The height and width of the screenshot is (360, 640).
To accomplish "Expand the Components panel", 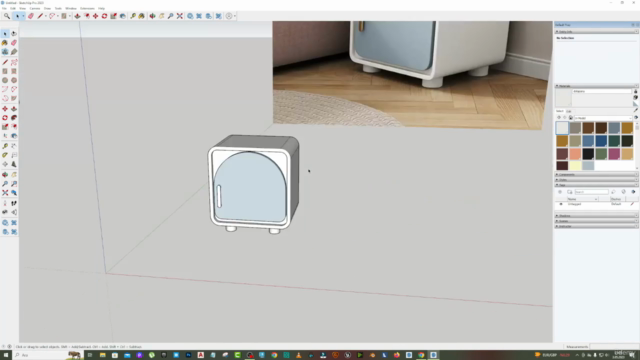I will tap(596, 175).
